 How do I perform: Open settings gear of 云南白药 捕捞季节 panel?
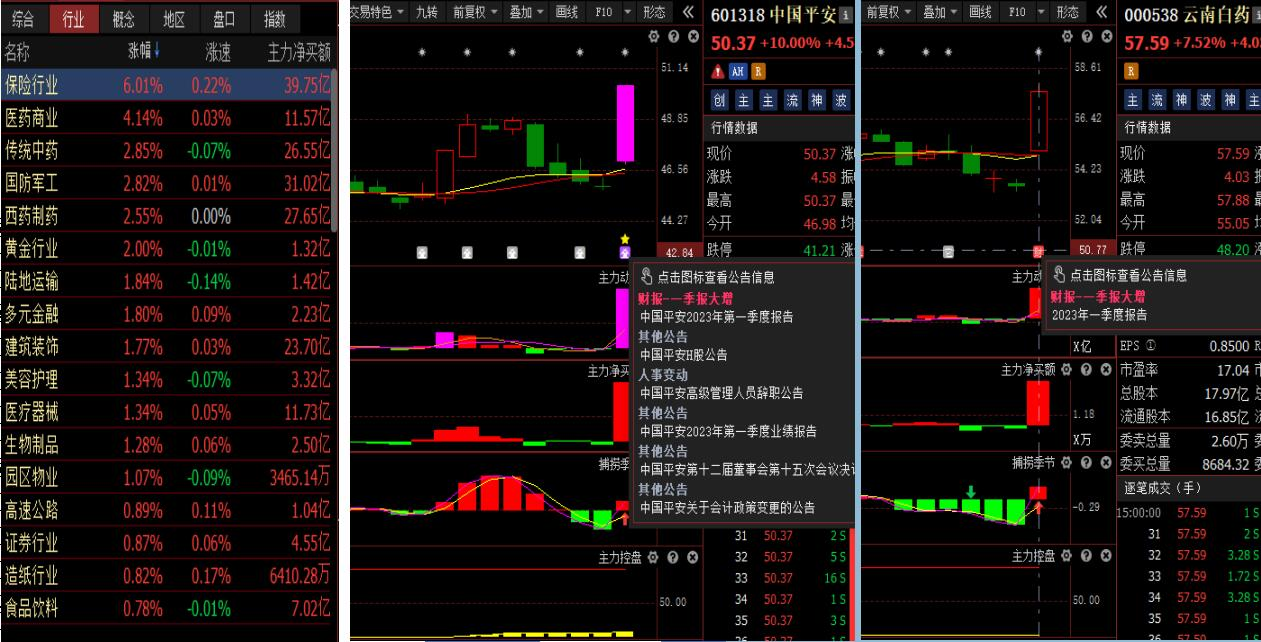point(1069,462)
